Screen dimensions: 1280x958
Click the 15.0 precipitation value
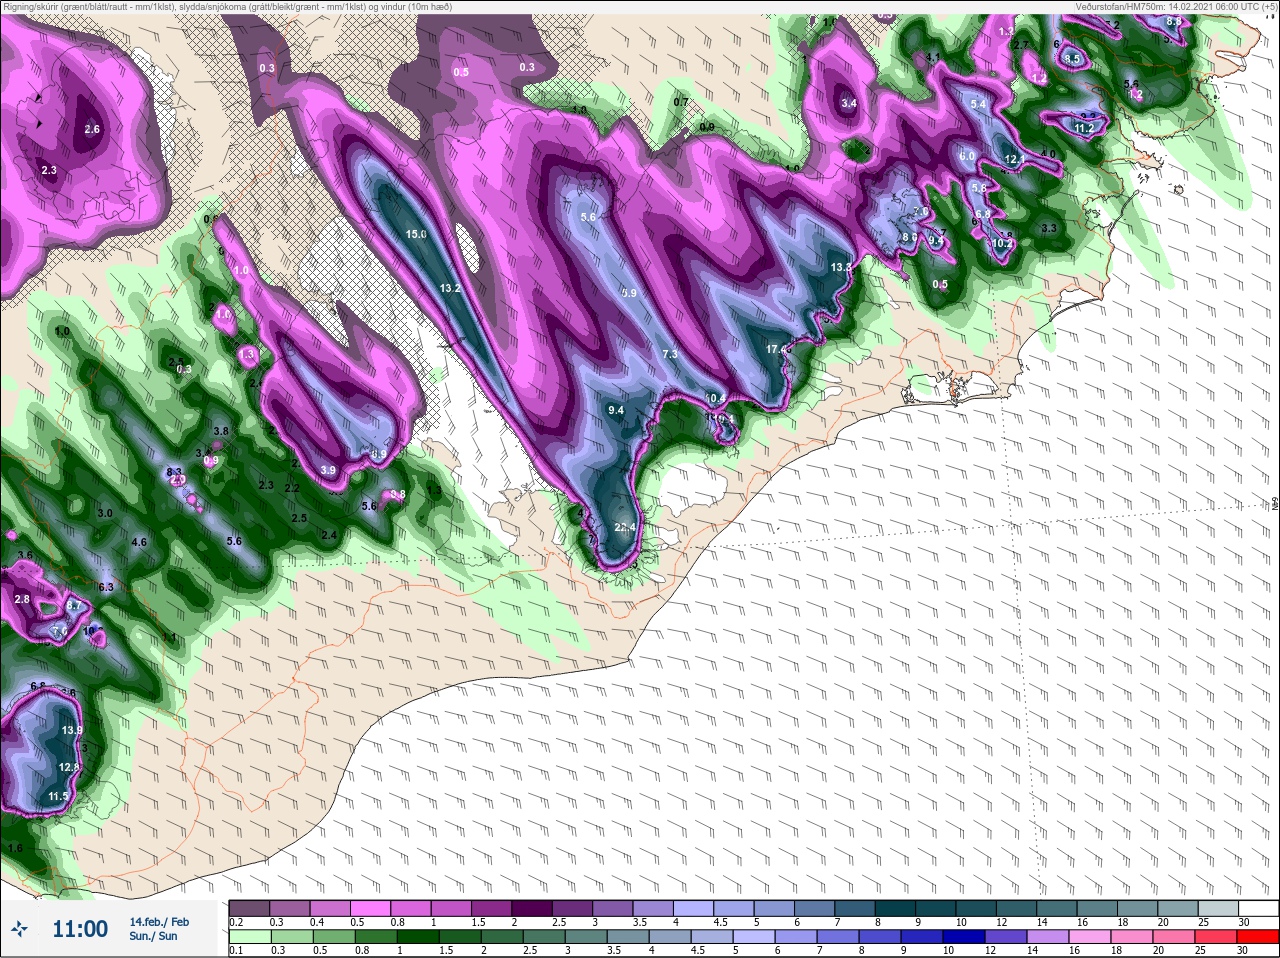[416, 234]
